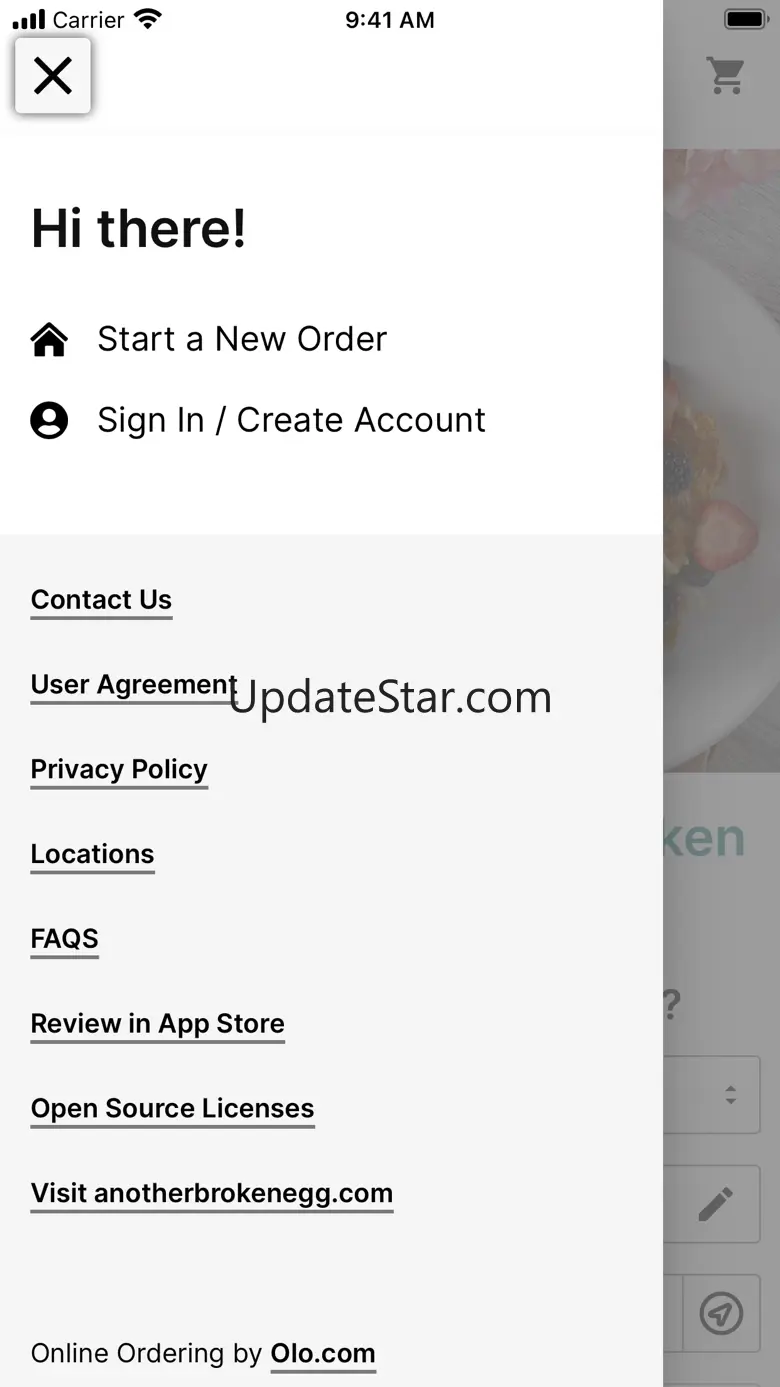Go to Locations link
The width and height of the screenshot is (780, 1387).
coord(92,854)
